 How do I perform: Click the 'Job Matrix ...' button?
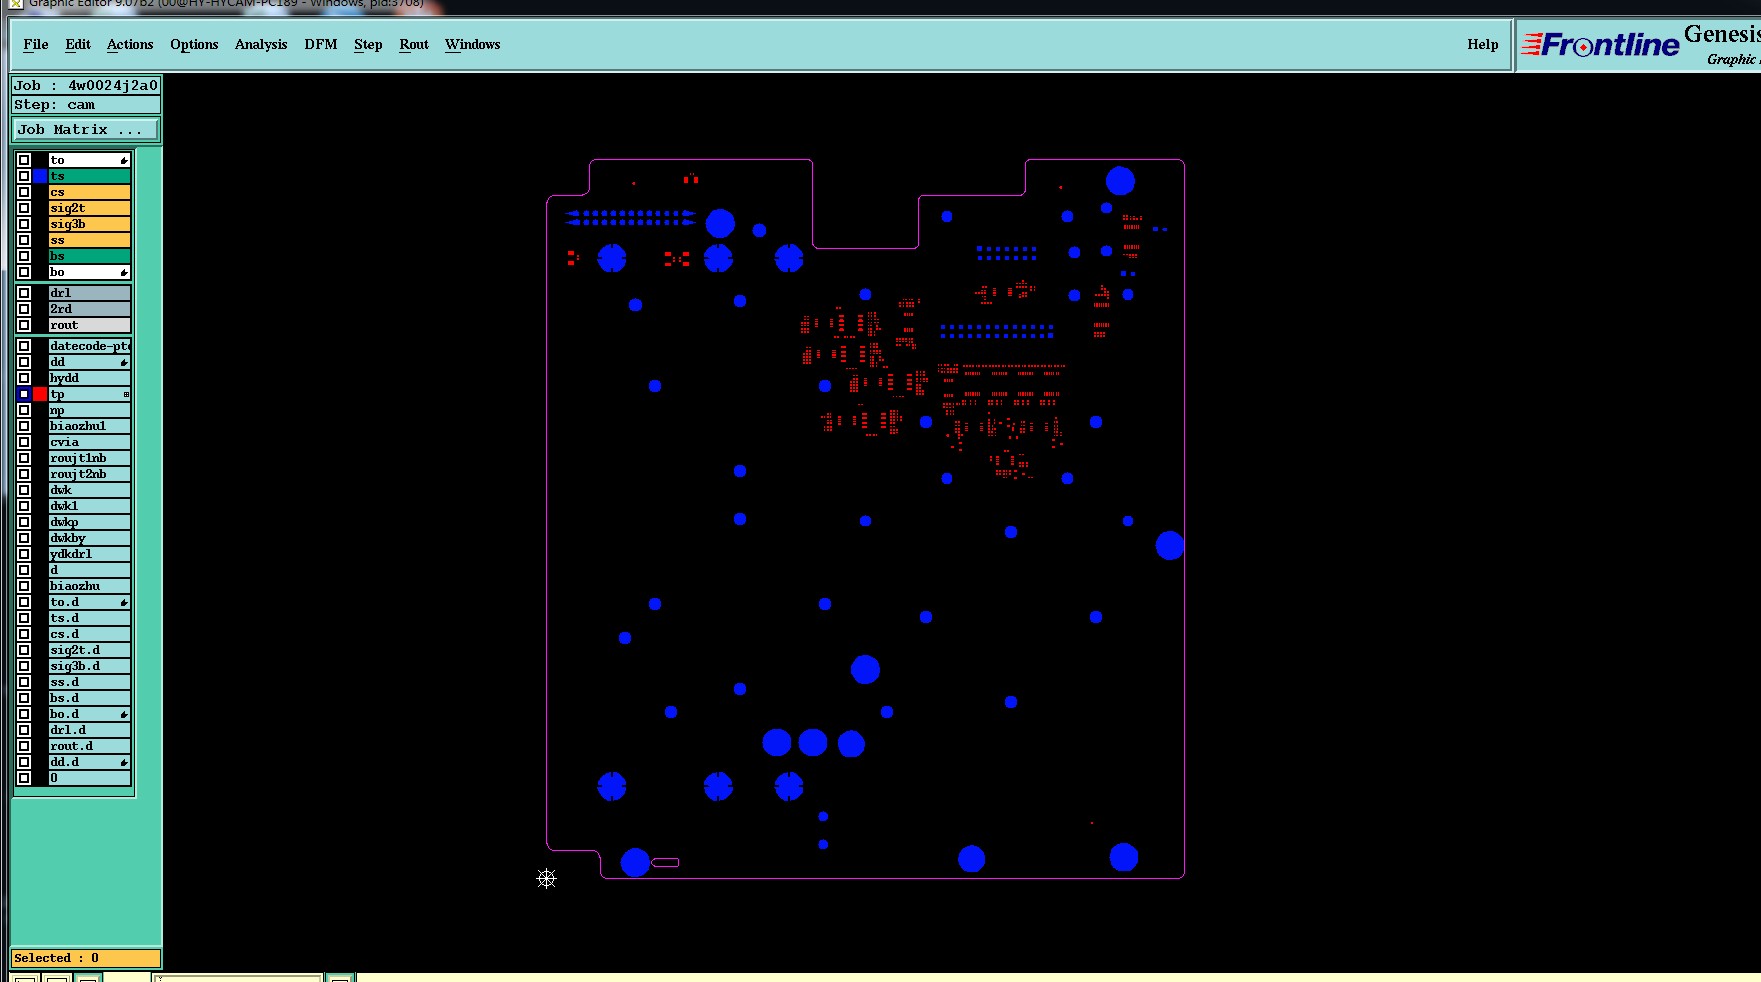coord(85,130)
